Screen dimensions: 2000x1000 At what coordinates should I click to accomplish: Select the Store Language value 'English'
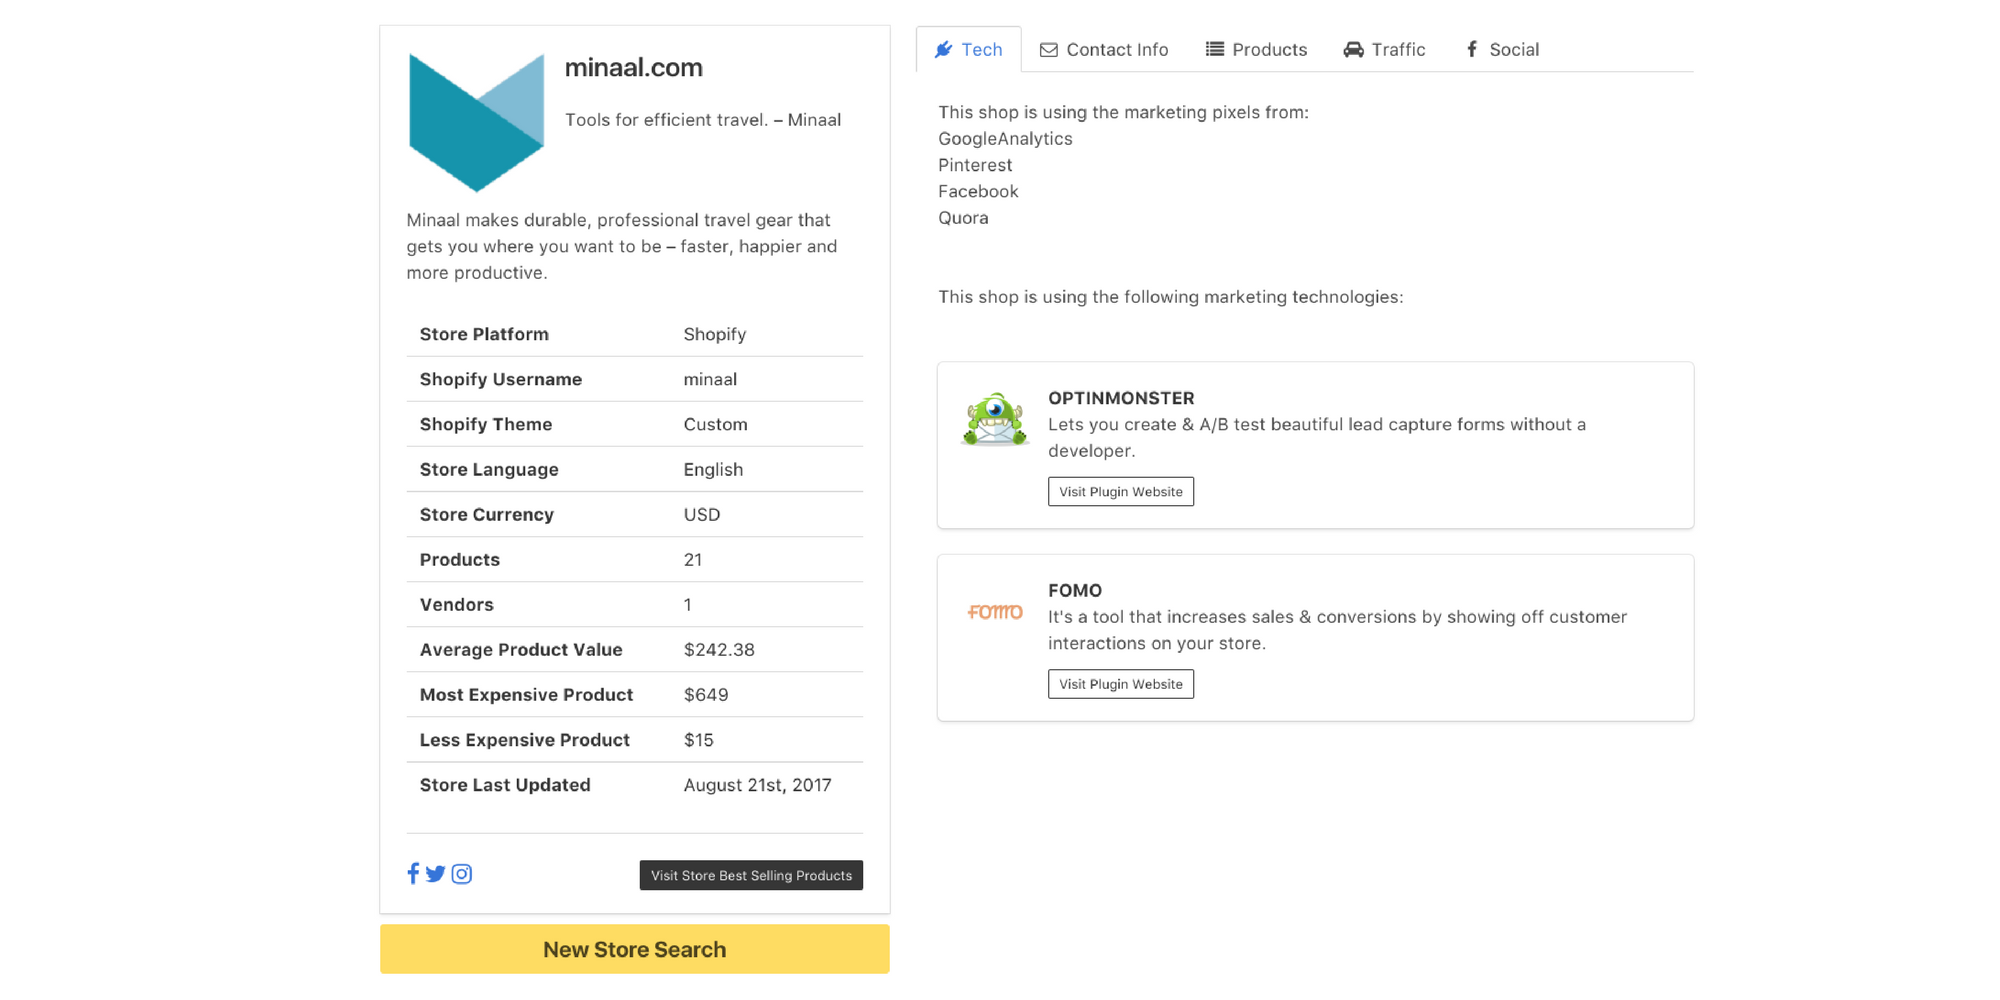click(x=713, y=469)
